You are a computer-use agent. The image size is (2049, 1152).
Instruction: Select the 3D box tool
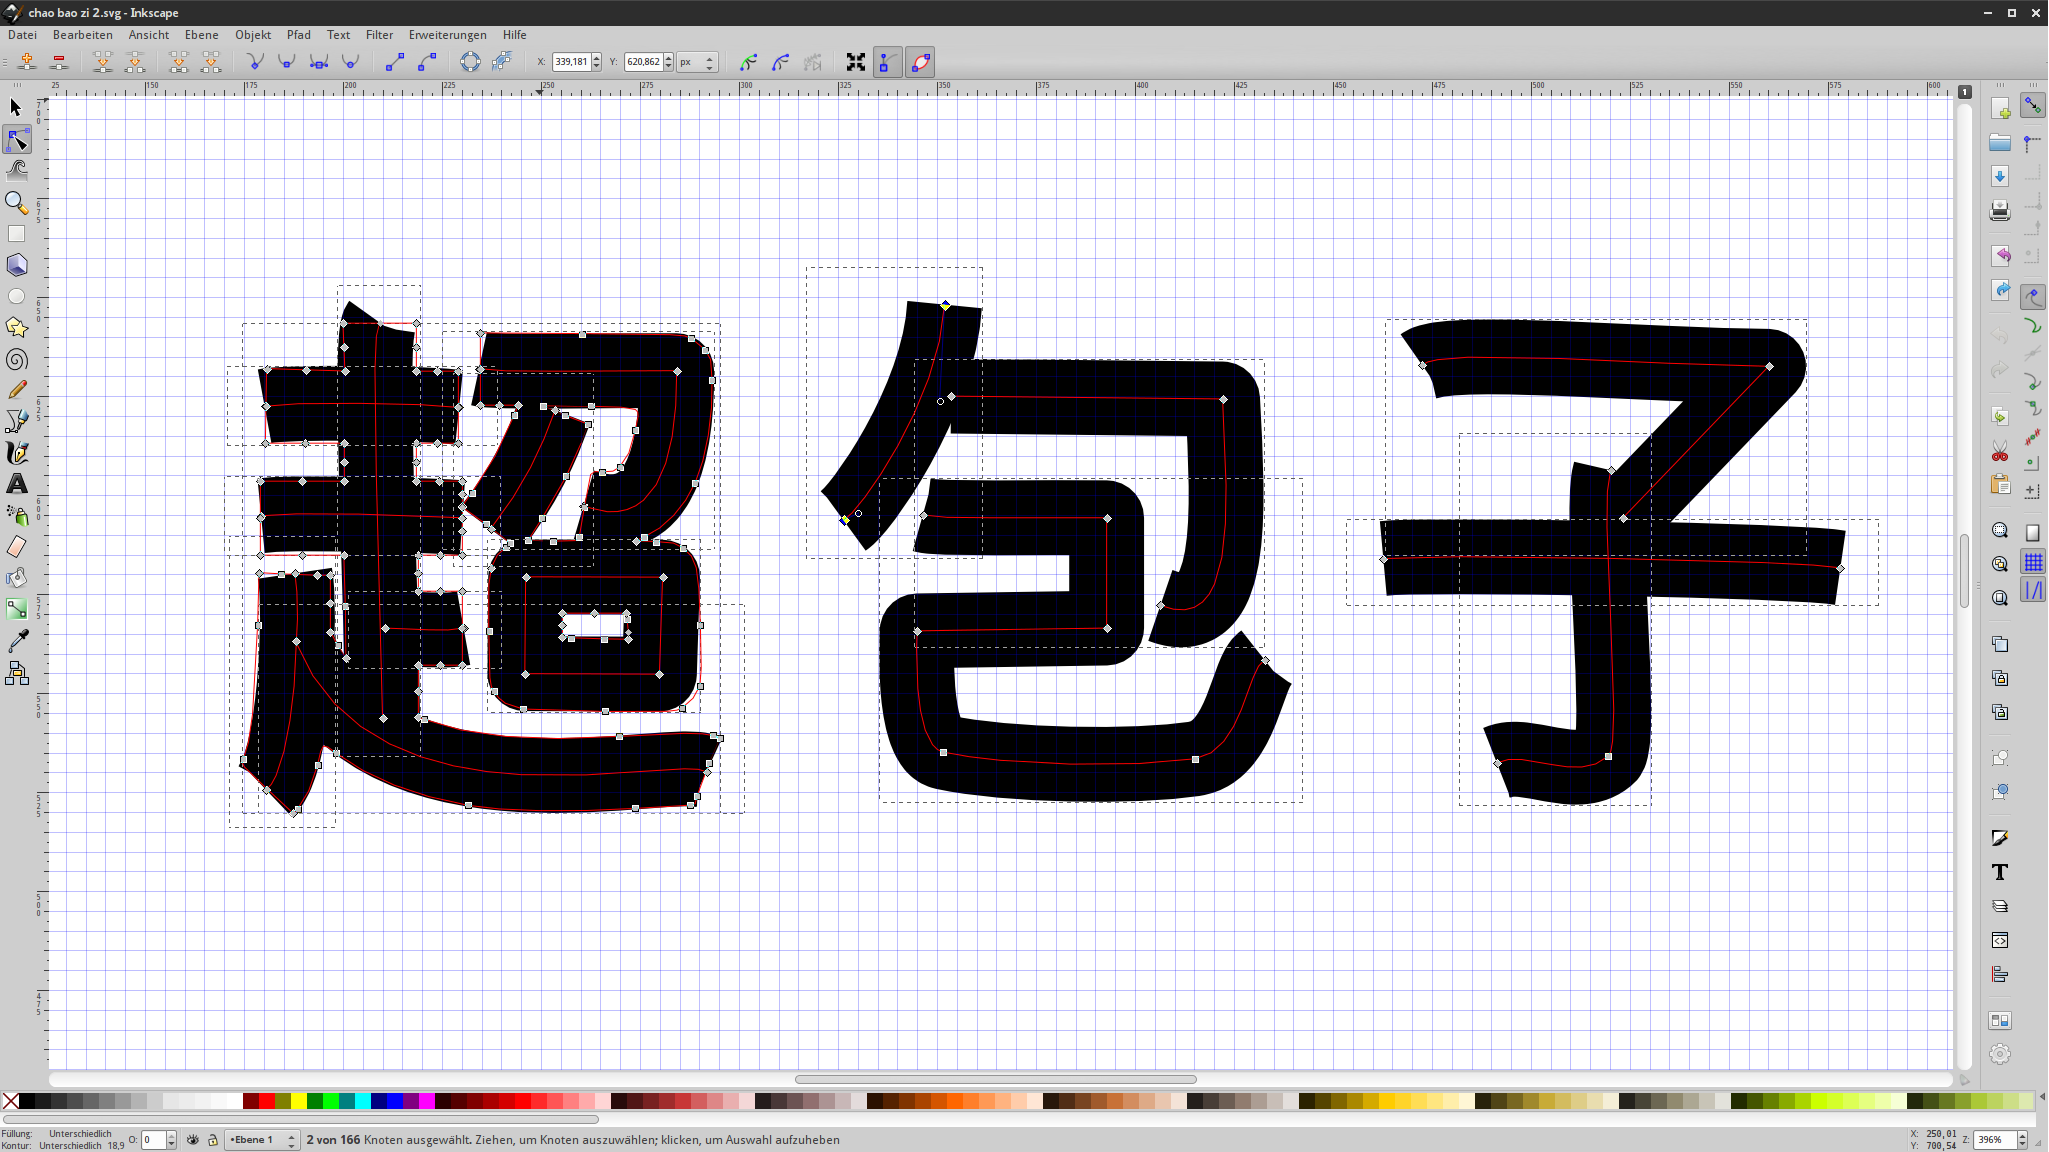click(16, 265)
